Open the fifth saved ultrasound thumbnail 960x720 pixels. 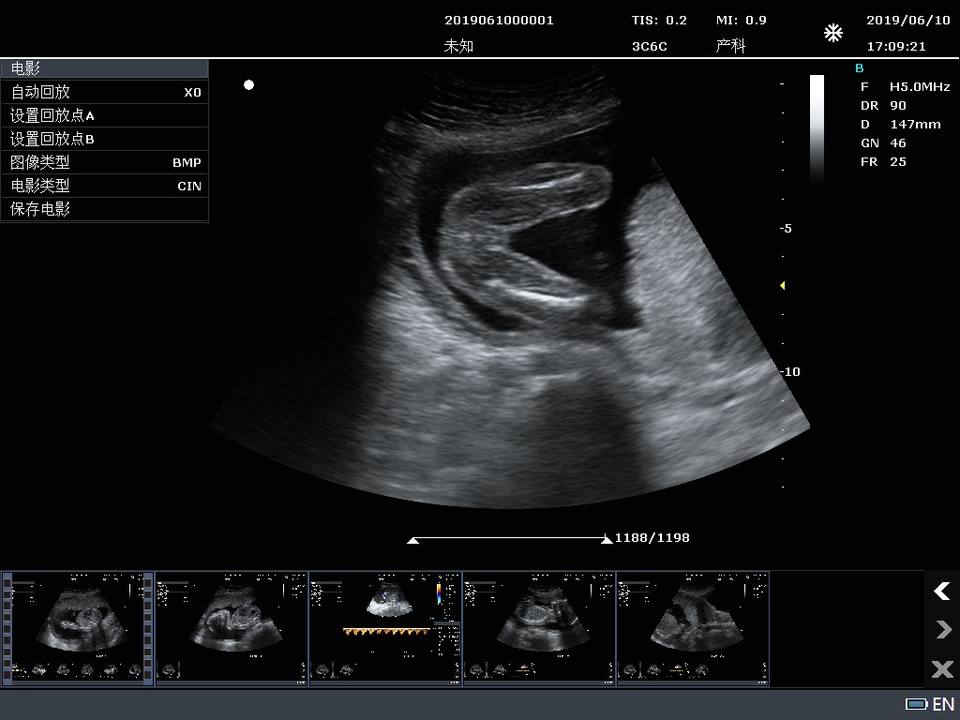[x=692, y=629]
